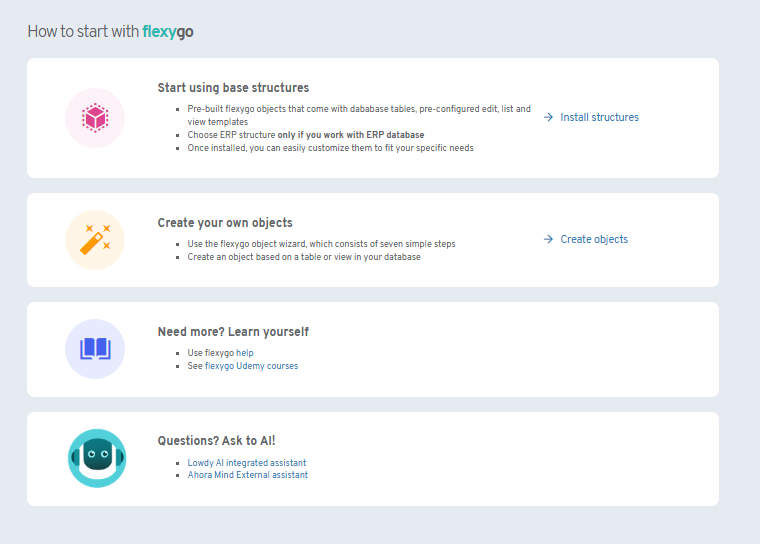Click the 'Pre-built flexygo objects' bullet text
The width and height of the screenshot is (760, 544).
click(x=359, y=115)
